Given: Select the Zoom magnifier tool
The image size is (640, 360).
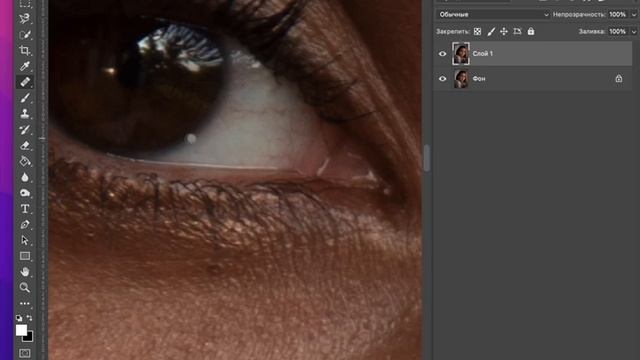Looking at the screenshot, I should [24, 287].
